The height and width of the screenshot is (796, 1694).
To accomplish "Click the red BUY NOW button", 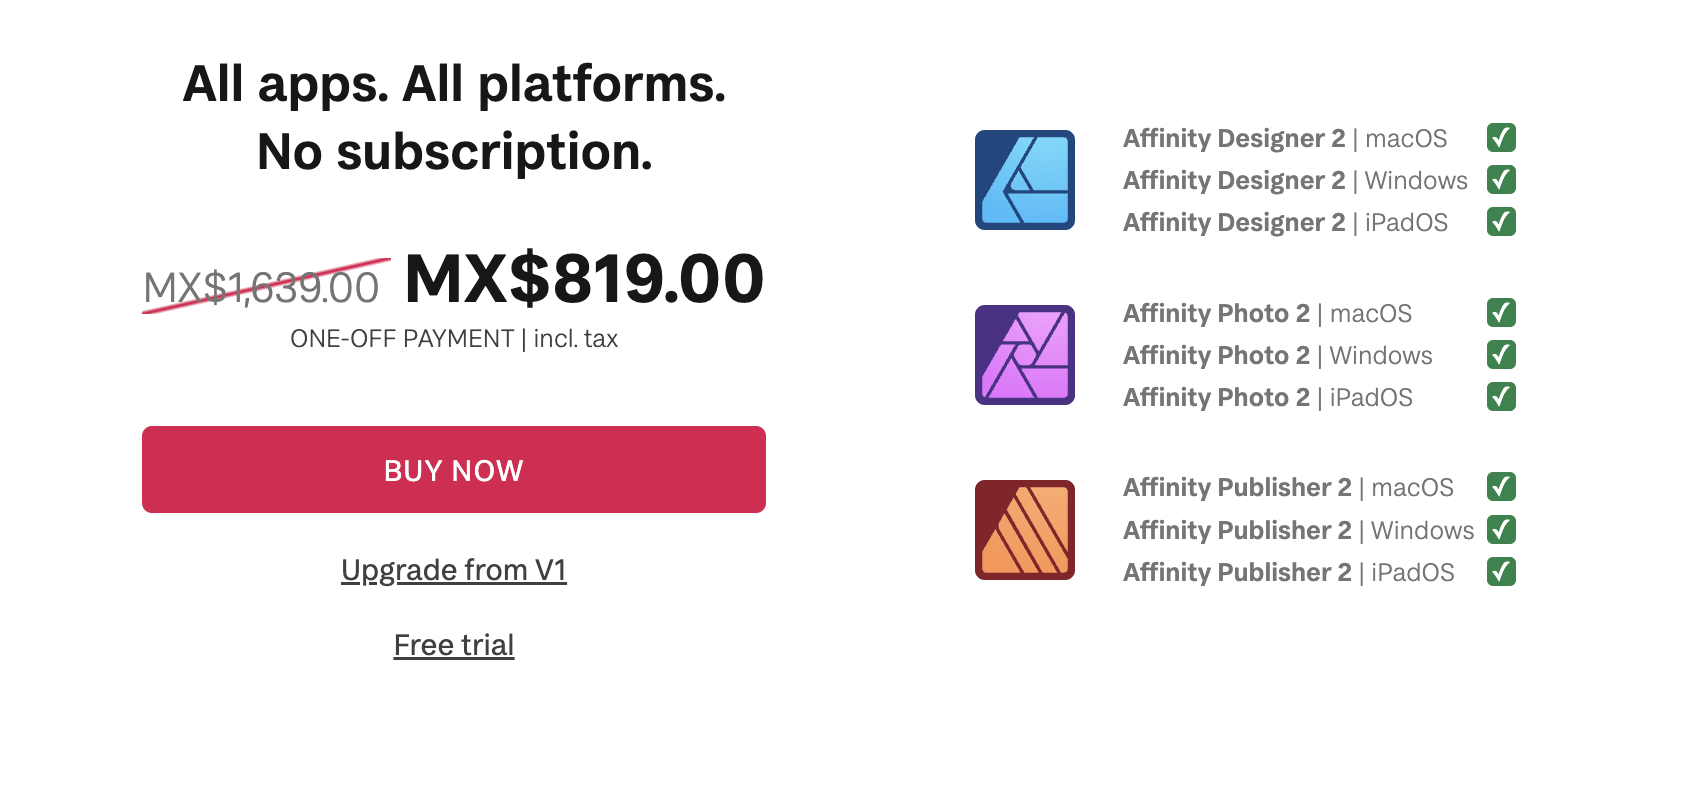I will 454,470.
